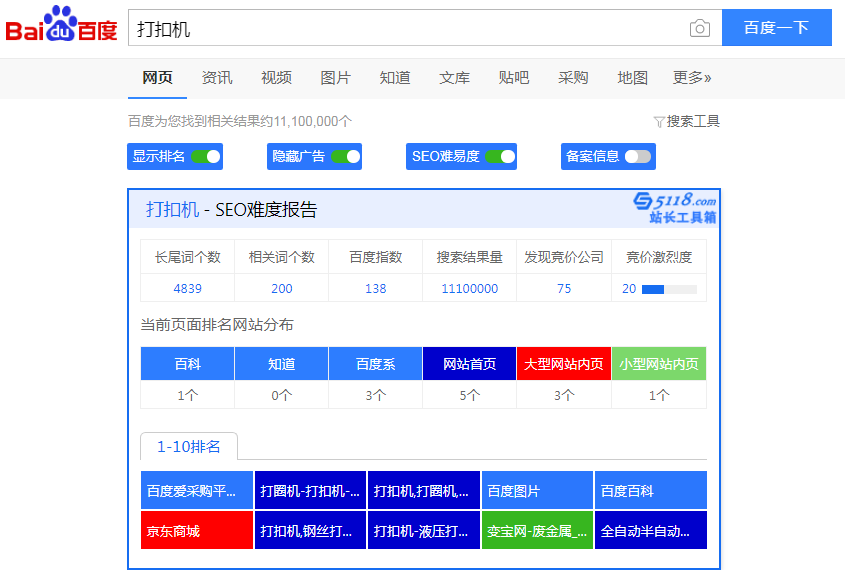Click the 百科 category header cell
Image resolution: width=845 pixels, height=583 pixels.
point(188,364)
